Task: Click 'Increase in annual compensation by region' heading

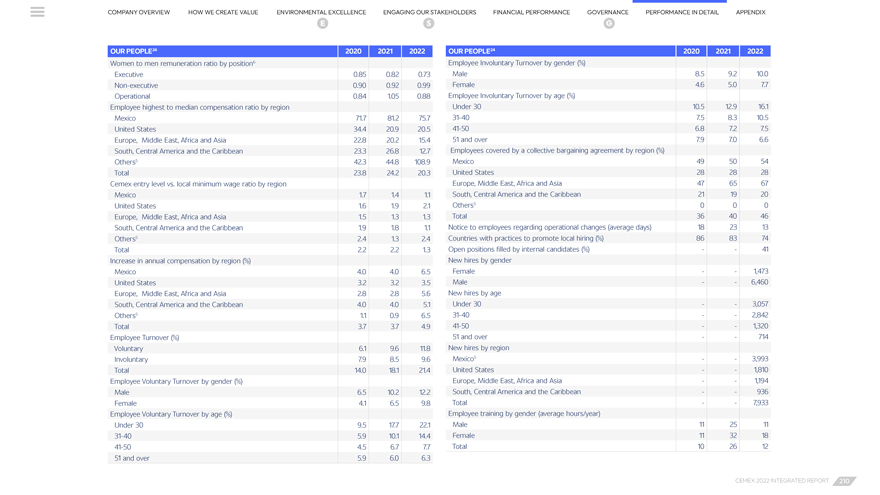Action: tap(180, 261)
